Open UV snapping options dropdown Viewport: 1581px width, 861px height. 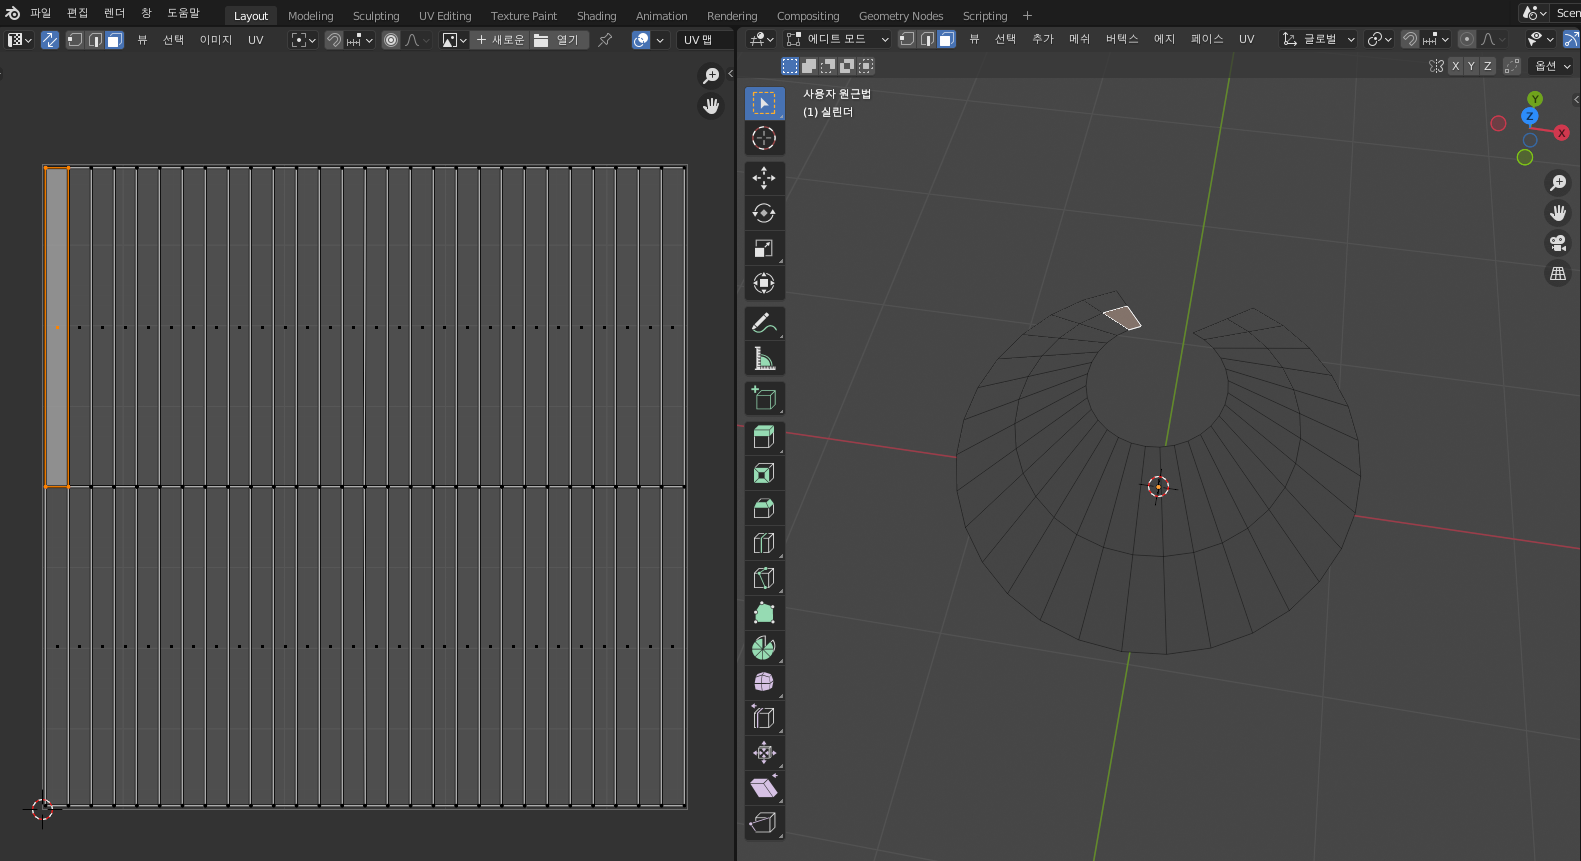(x=360, y=40)
